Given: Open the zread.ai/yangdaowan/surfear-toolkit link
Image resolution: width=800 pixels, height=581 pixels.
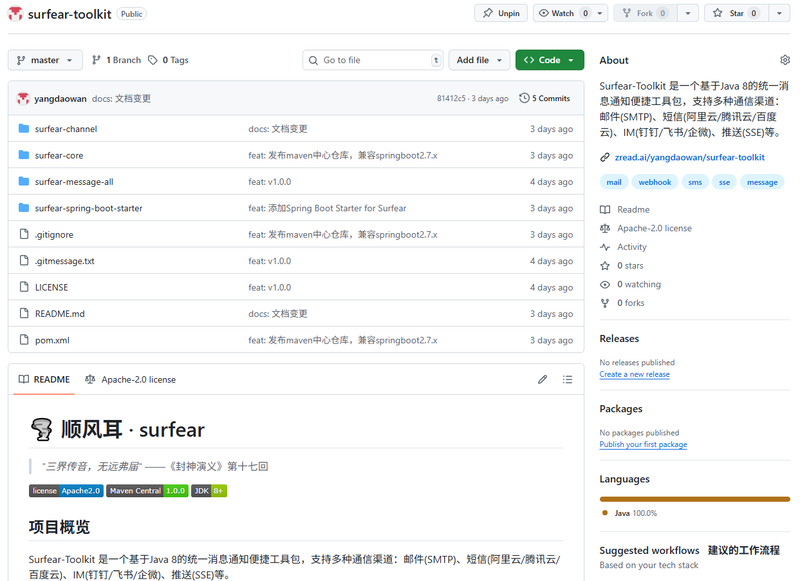Looking at the screenshot, I should (690, 158).
